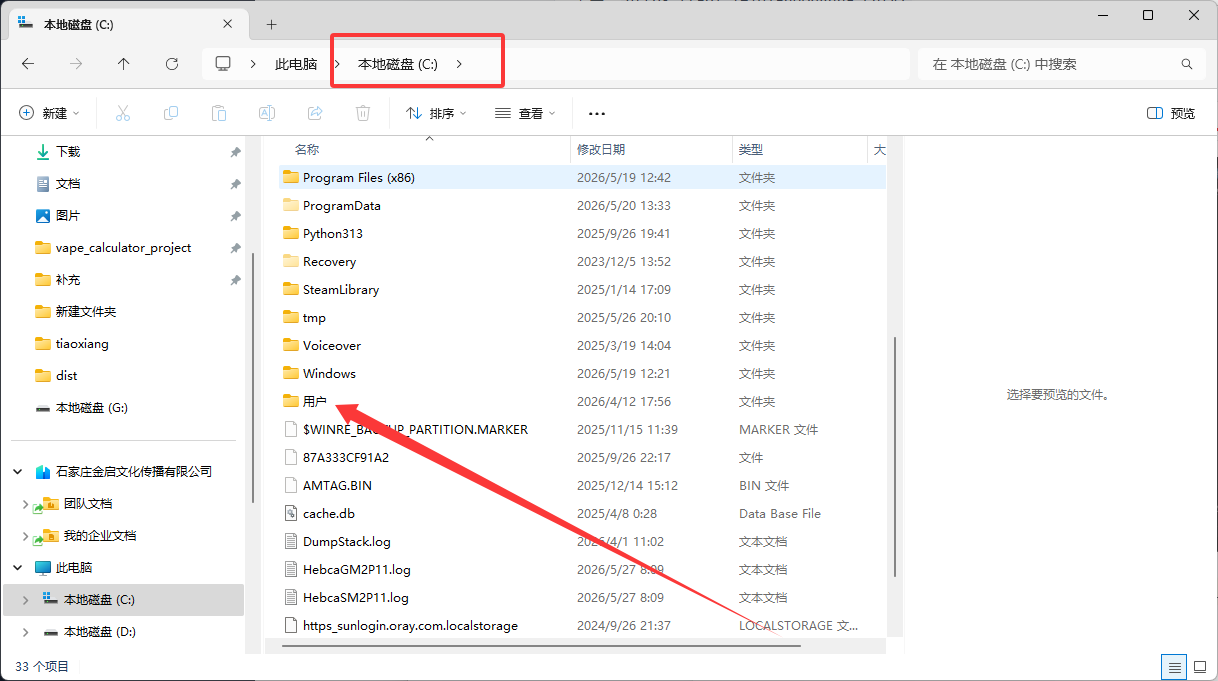Open the 排序 sort dropdown
The height and width of the screenshot is (681, 1218).
click(436, 113)
